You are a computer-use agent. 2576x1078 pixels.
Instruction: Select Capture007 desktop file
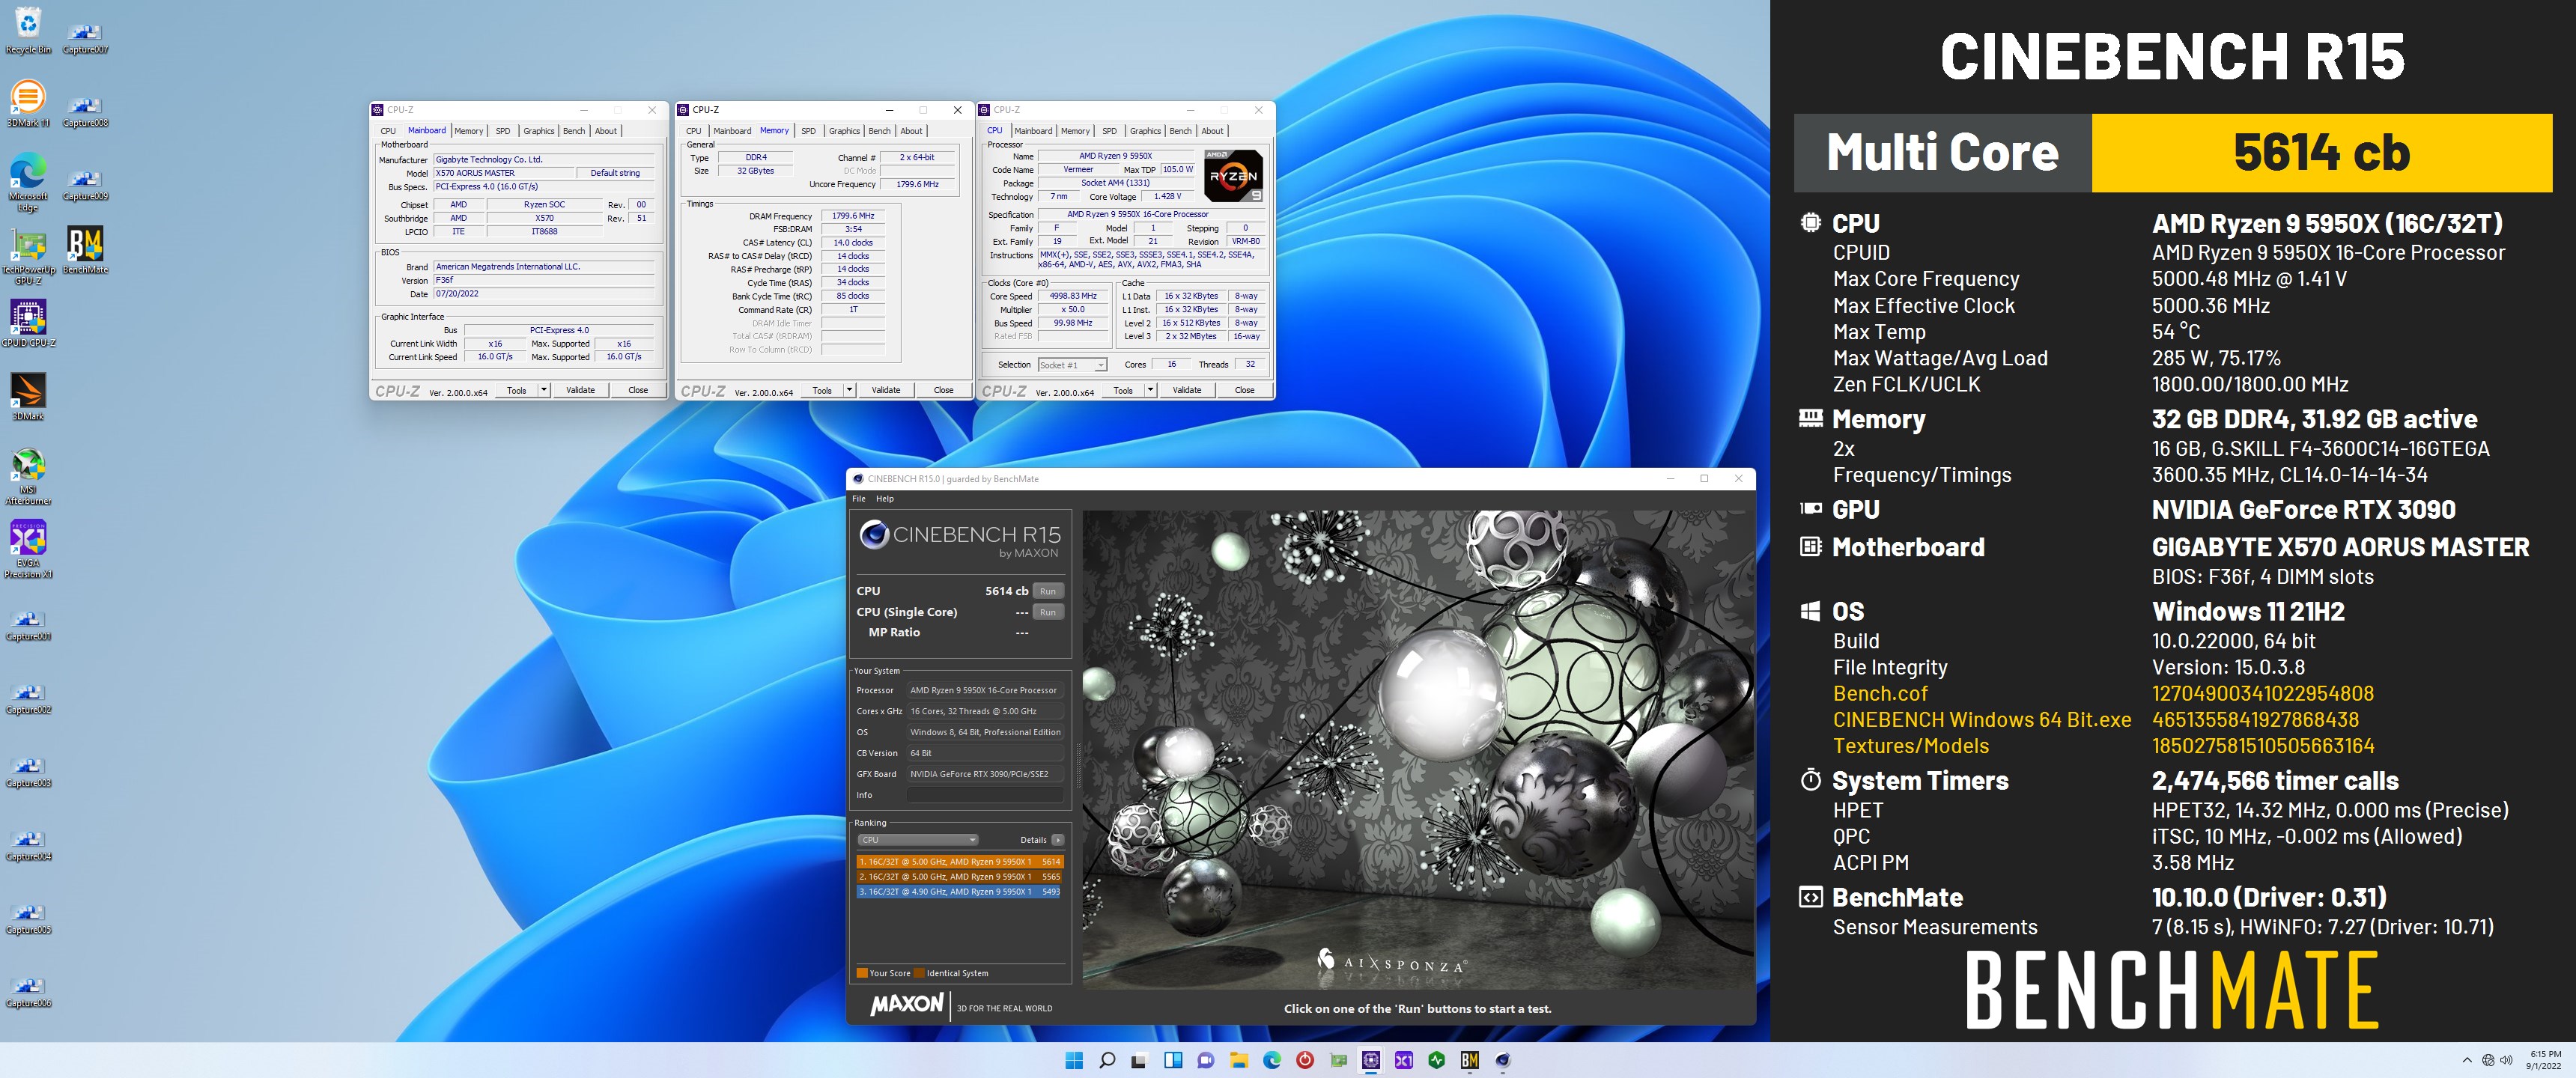(85, 38)
